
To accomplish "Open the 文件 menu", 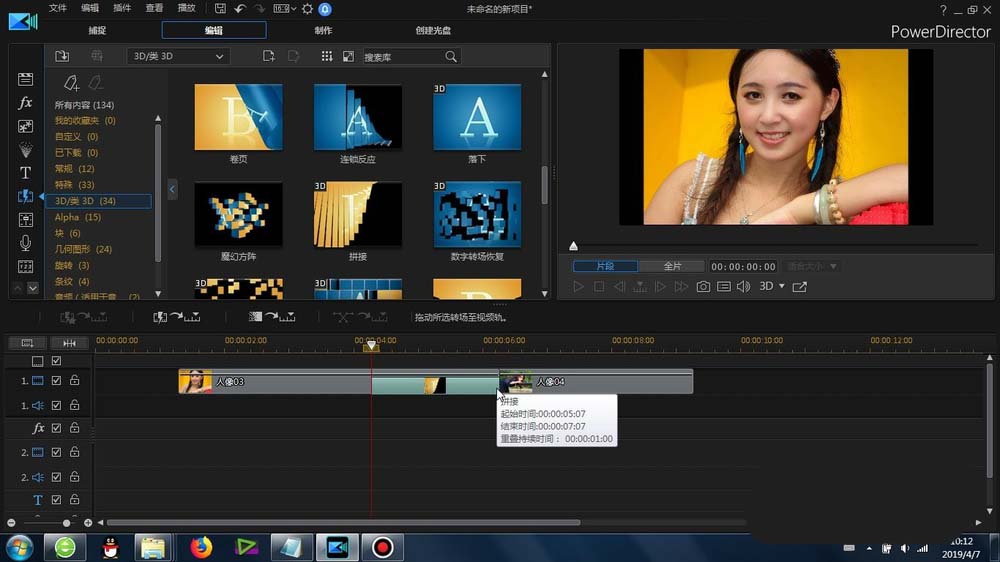I will coord(58,9).
